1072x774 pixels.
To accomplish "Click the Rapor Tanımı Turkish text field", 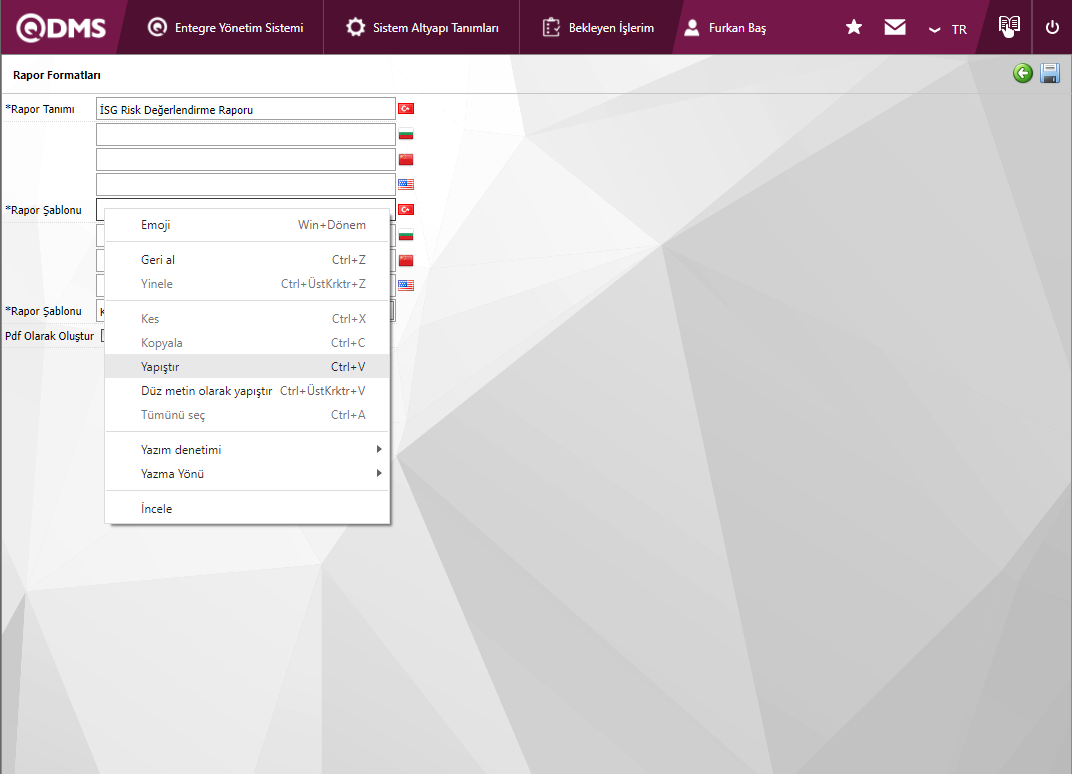I will [245, 109].
